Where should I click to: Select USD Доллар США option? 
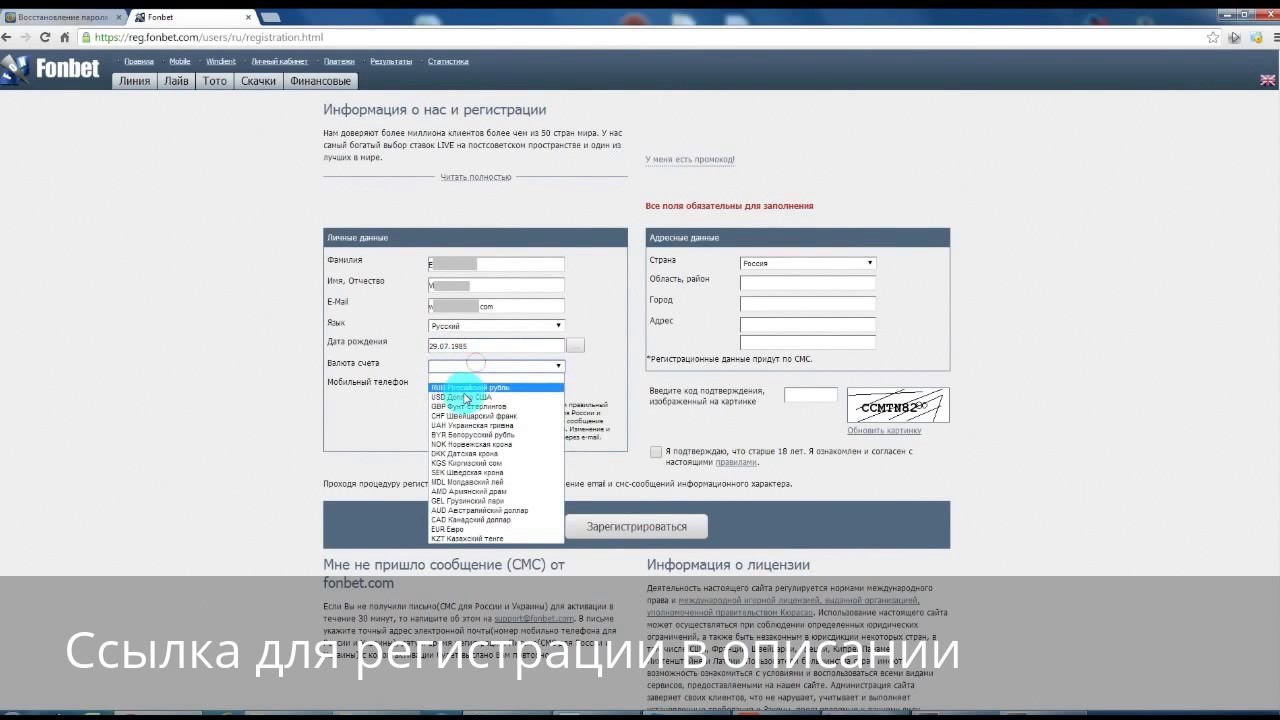tap(496, 397)
